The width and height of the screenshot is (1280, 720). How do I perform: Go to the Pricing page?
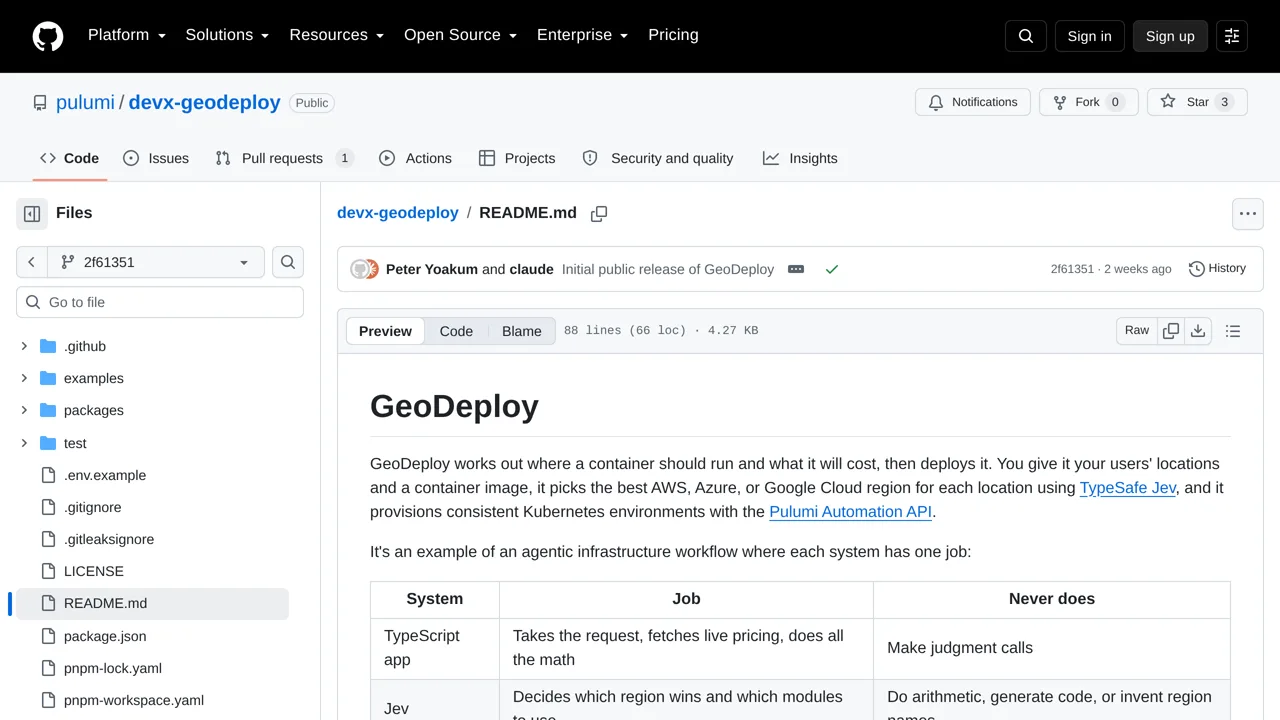click(673, 35)
